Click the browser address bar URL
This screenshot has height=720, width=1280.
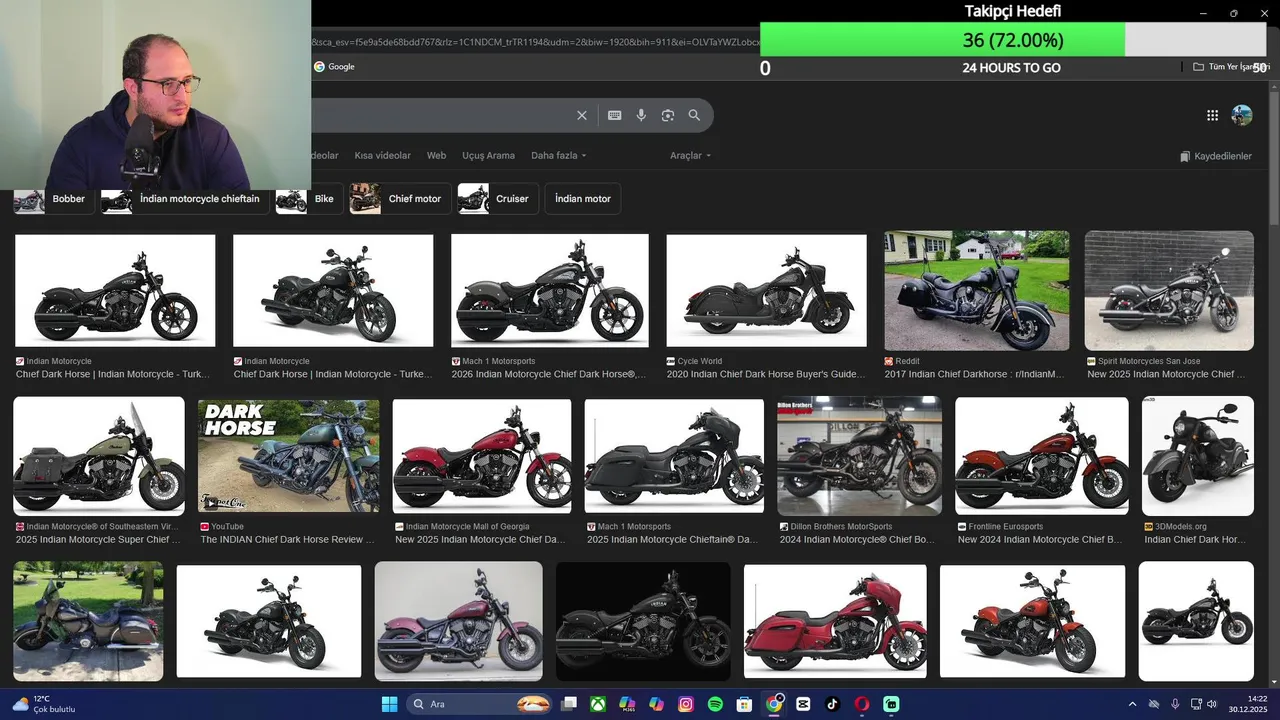pyautogui.click(x=535, y=42)
